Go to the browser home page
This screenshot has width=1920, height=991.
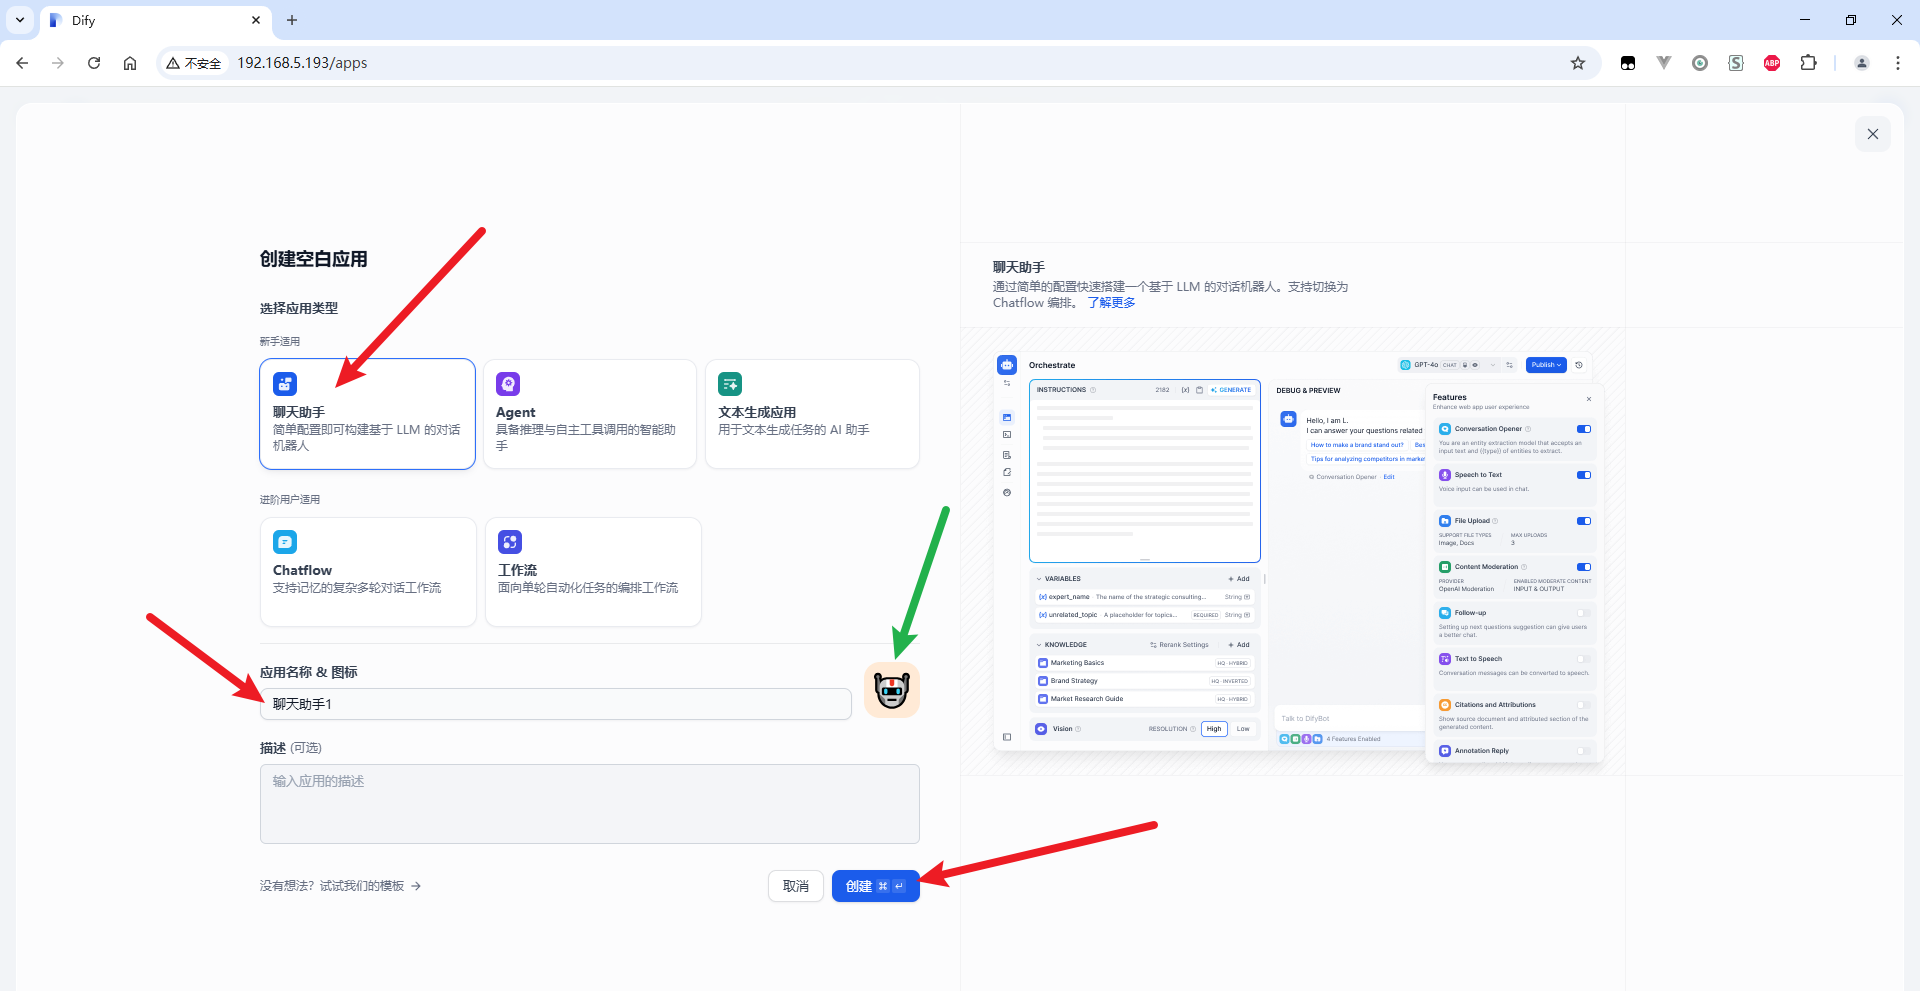(x=130, y=63)
